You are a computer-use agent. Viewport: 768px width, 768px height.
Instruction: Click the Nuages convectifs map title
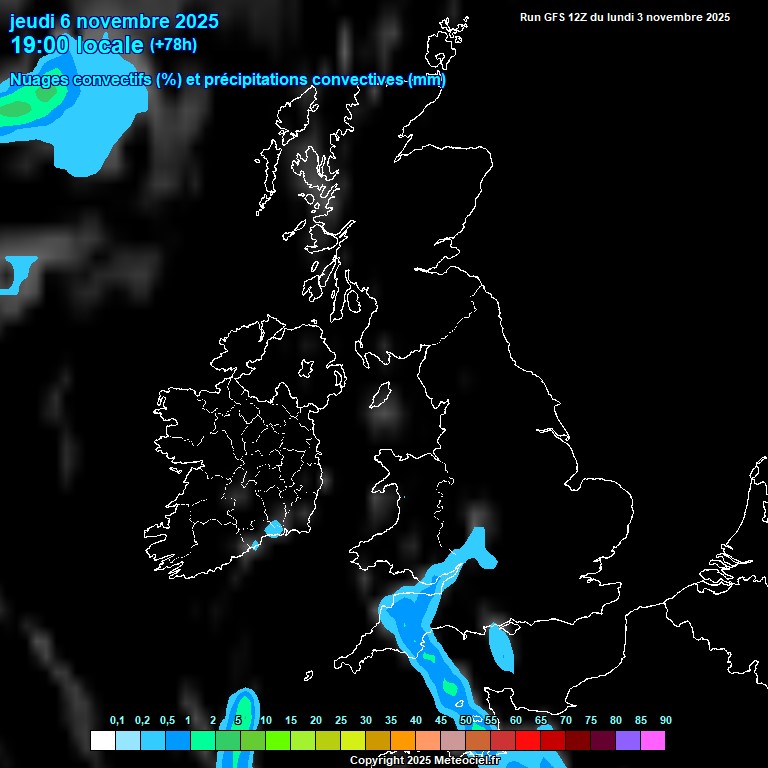pos(227,79)
